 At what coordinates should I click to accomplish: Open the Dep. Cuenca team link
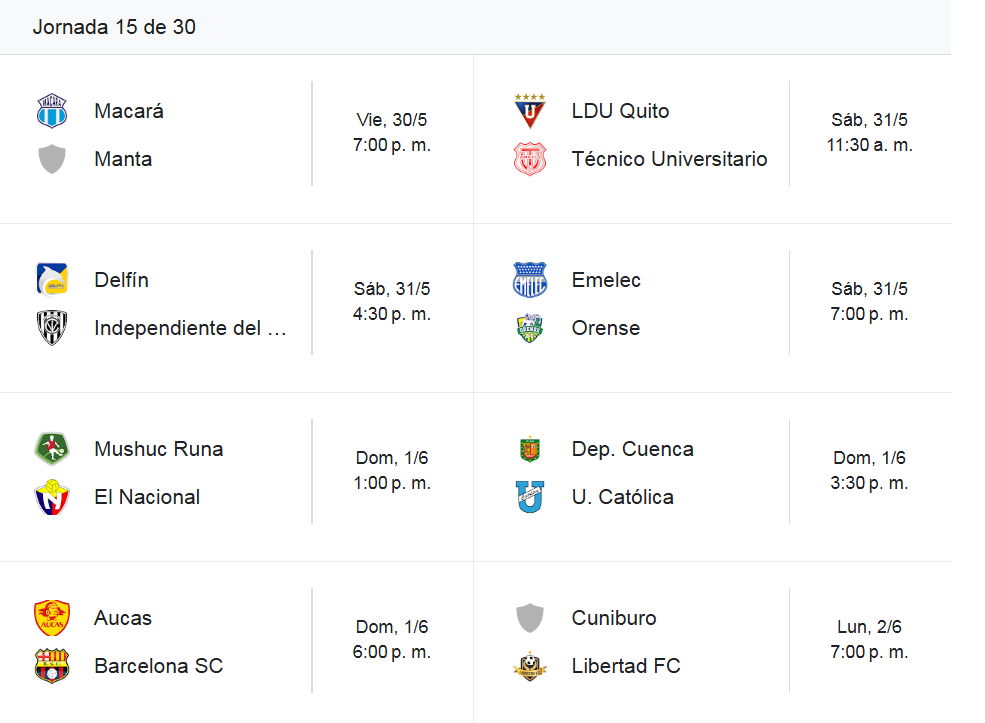coord(633,448)
